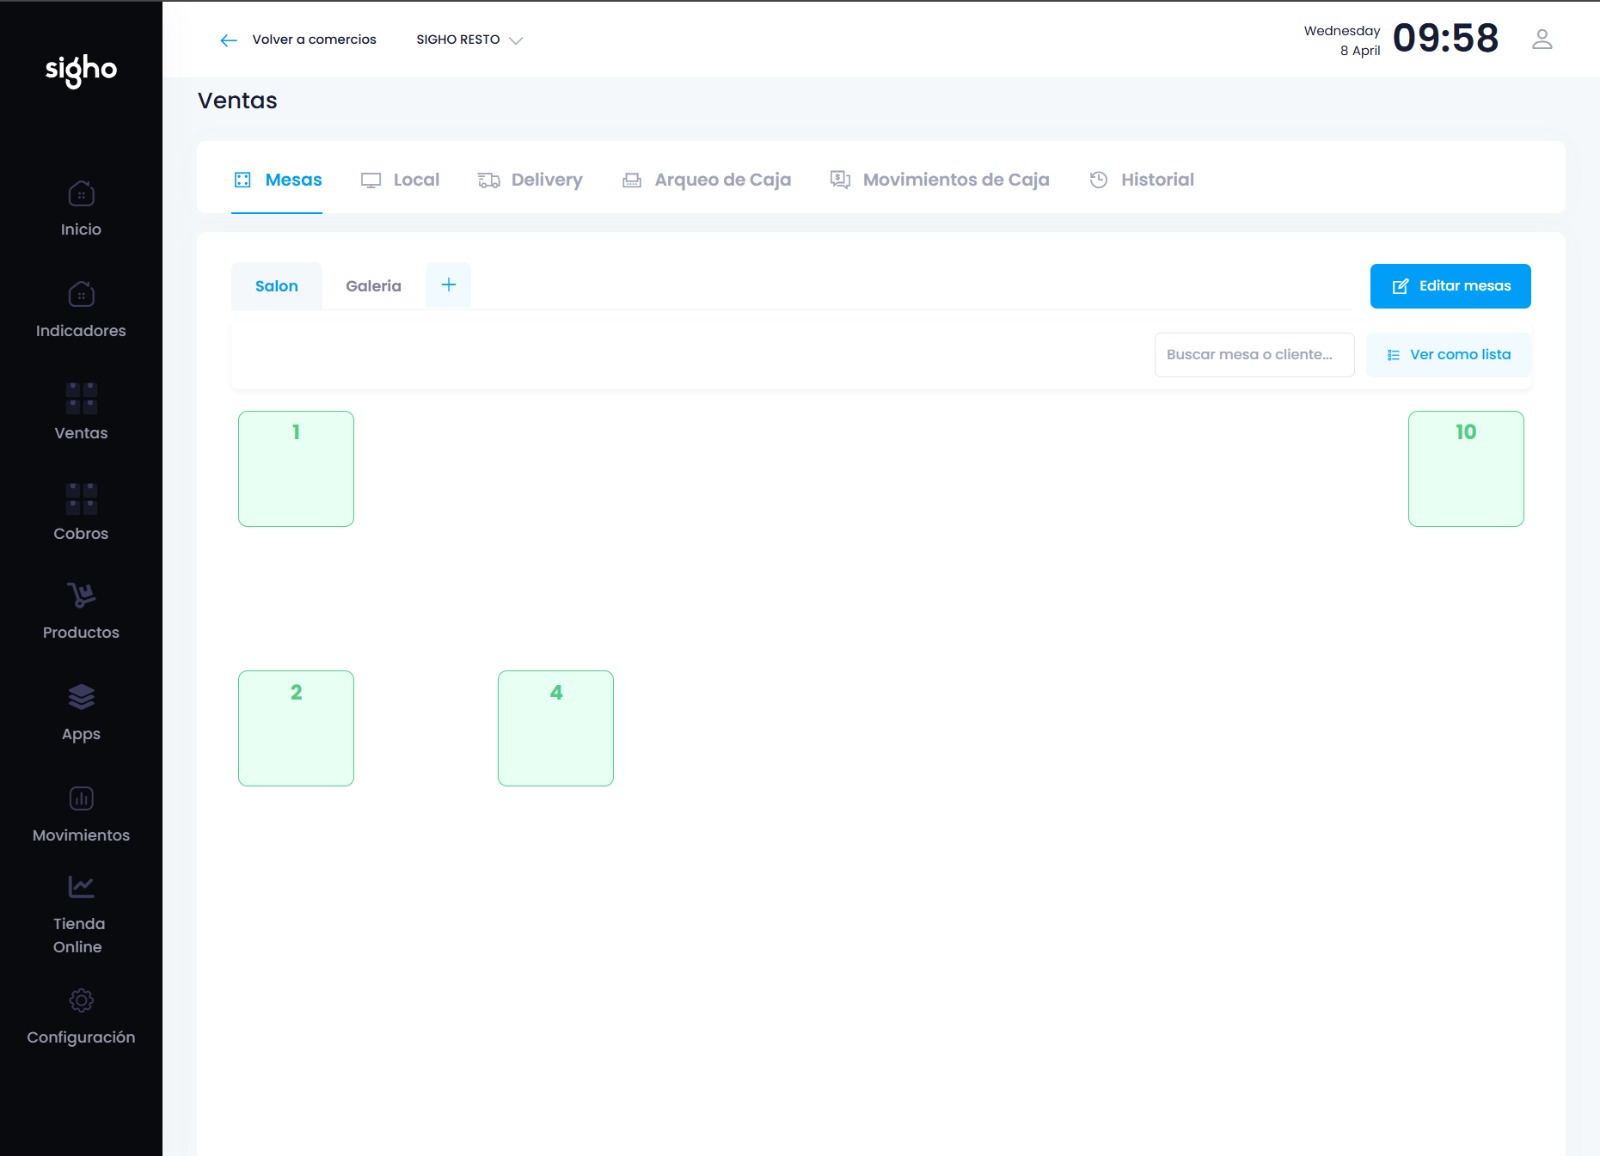Viewport: 1600px width, 1156px height.
Task: Switch to the Delivery tab
Action: (530, 180)
